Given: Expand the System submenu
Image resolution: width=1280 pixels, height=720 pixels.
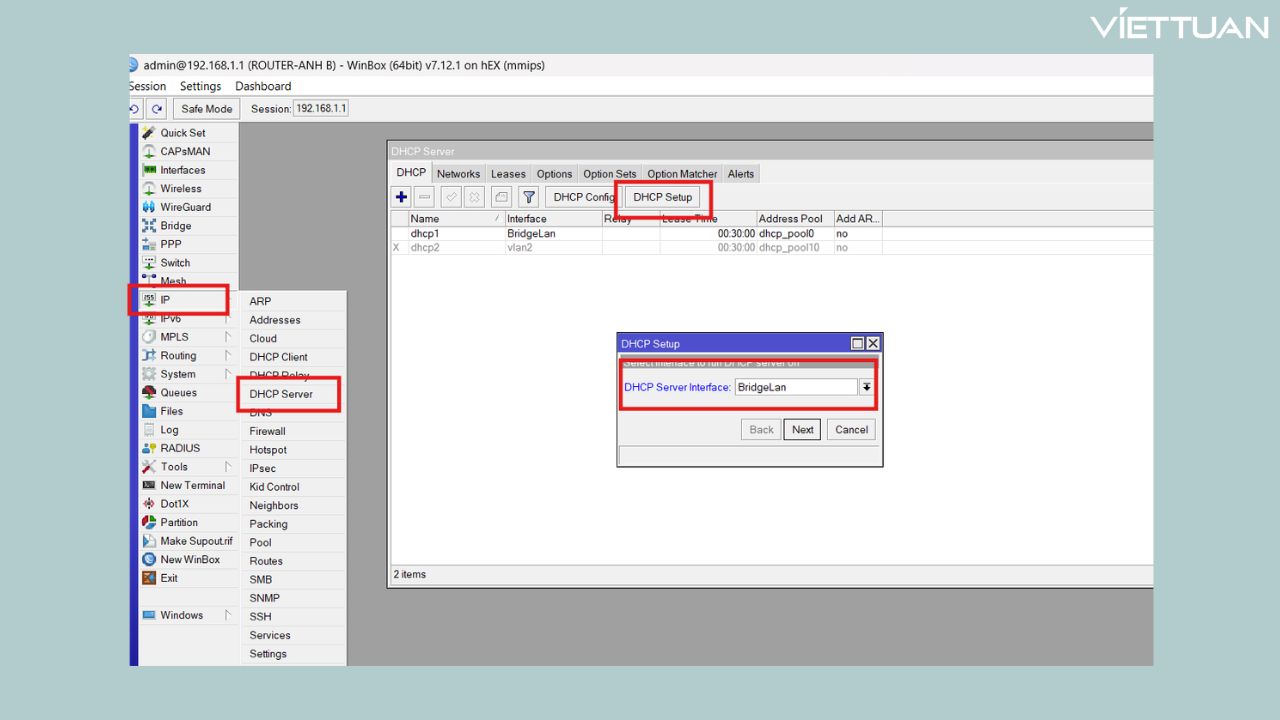Looking at the screenshot, I should pos(188,374).
